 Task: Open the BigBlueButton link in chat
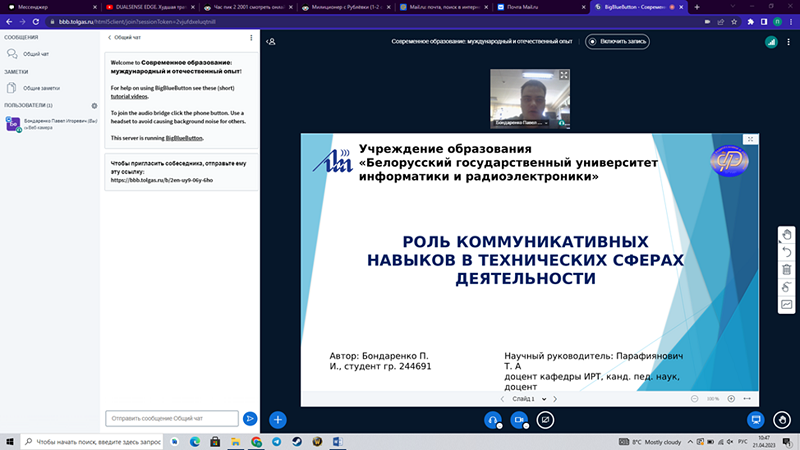pos(184,138)
